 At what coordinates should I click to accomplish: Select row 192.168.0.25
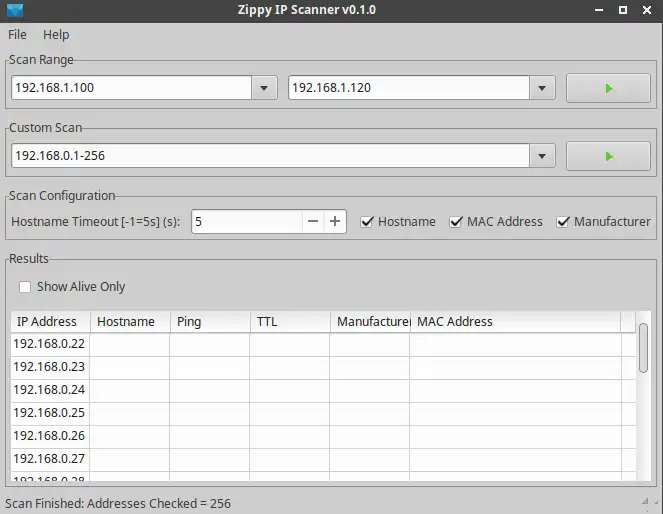pos(323,413)
